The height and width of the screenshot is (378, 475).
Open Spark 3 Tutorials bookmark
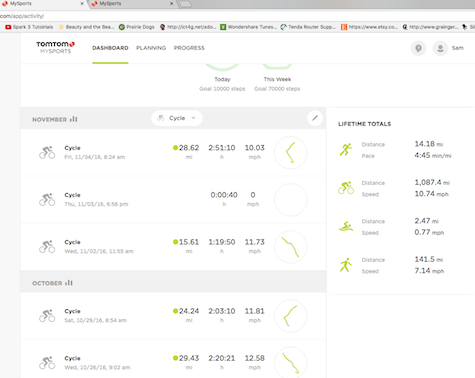[x=29, y=27]
